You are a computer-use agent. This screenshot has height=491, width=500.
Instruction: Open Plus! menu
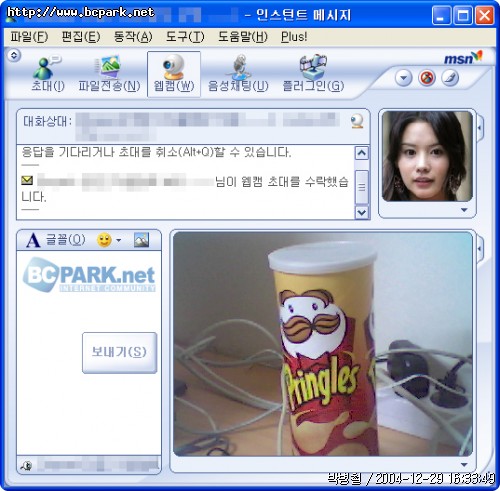pyautogui.click(x=294, y=36)
